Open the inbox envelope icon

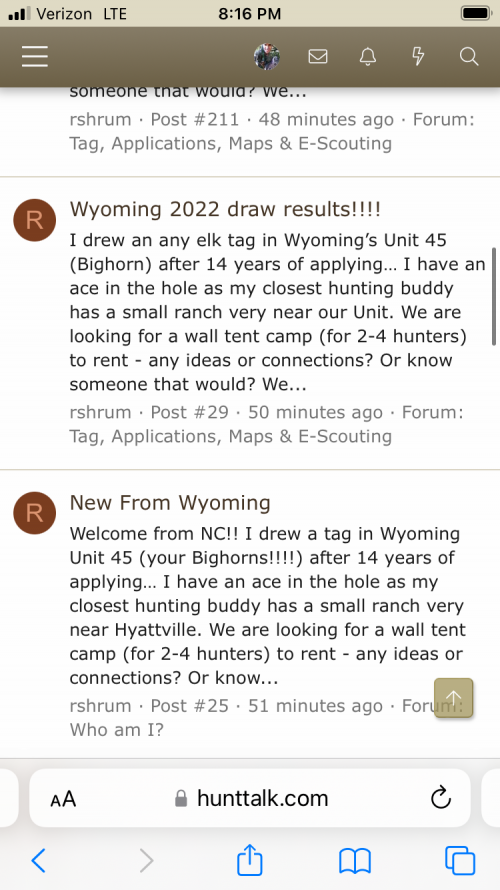[x=318, y=57]
